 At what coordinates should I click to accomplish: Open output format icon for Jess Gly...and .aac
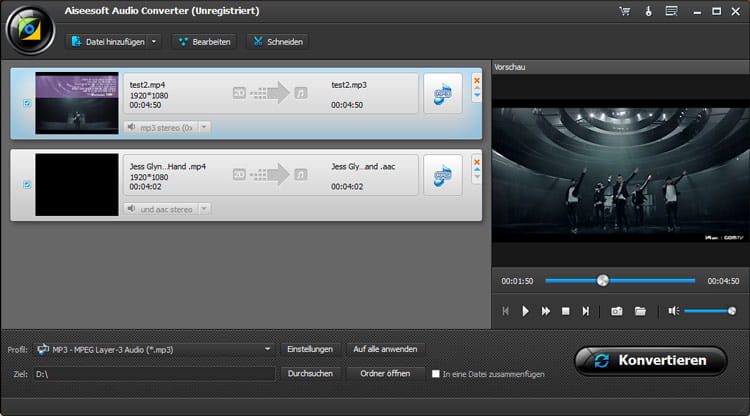pyautogui.click(x=443, y=175)
